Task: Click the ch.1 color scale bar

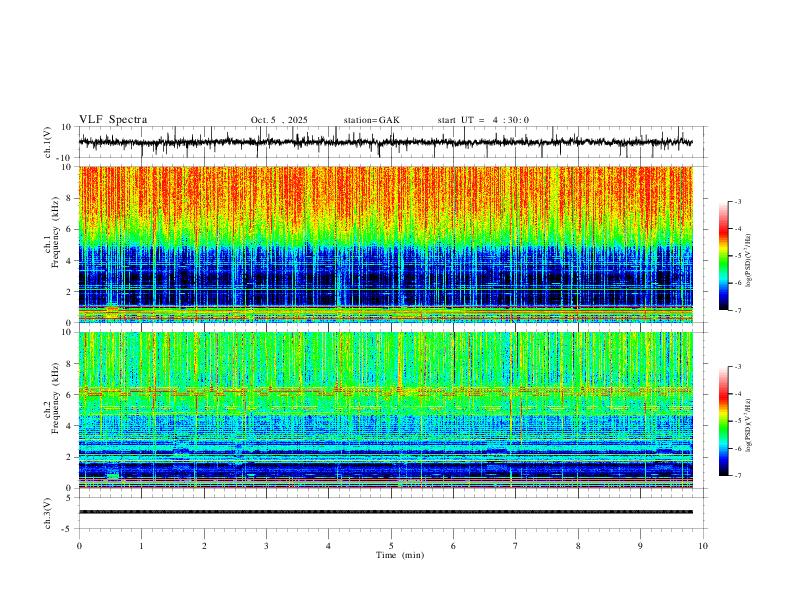Action: (724, 256)
